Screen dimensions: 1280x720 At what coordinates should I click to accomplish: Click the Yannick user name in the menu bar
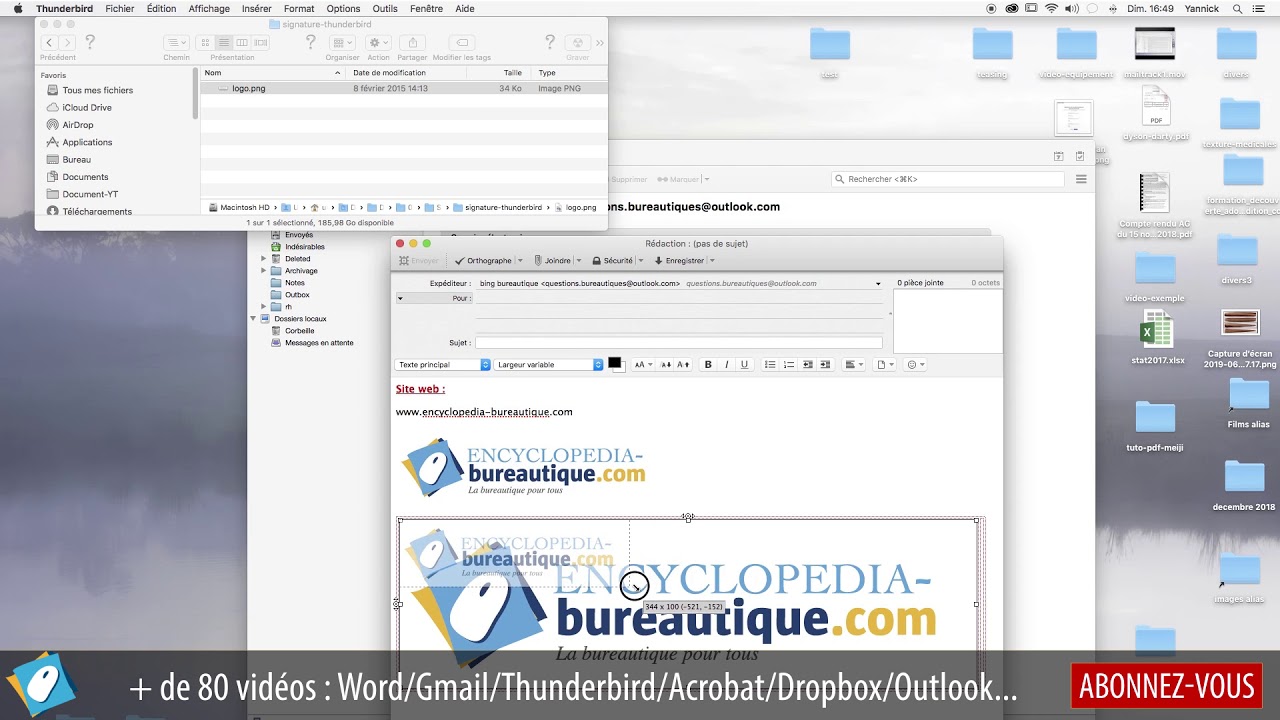coord(1202,8)
